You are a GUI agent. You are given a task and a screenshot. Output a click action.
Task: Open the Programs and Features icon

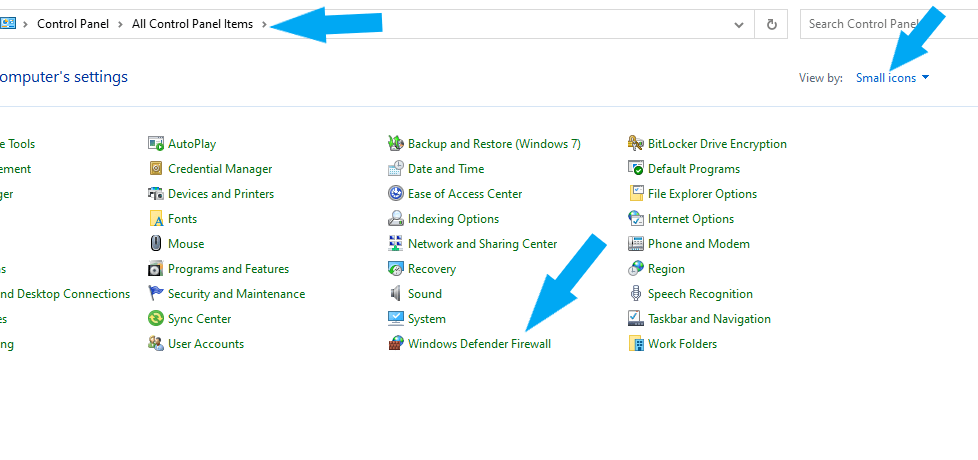pyautogui.click(x=155, y=269)
